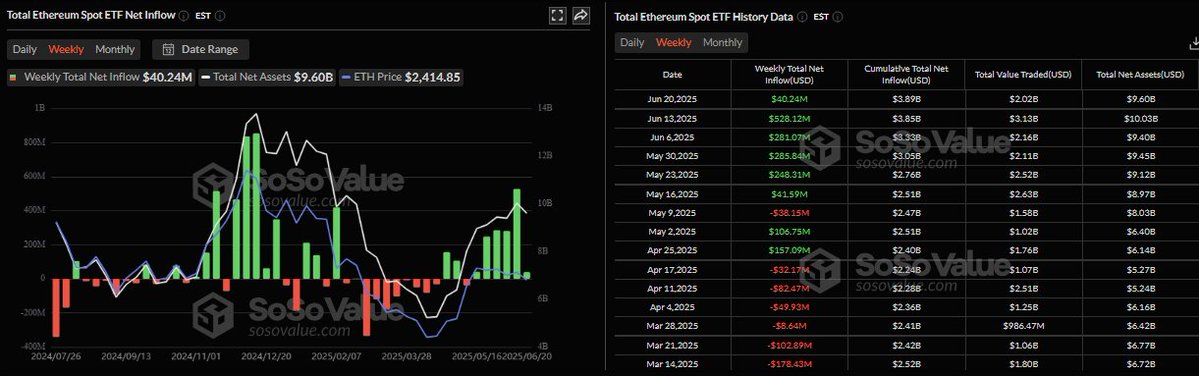
Task: Select Weekly tab in history data panel
Action: pos(674,42)
